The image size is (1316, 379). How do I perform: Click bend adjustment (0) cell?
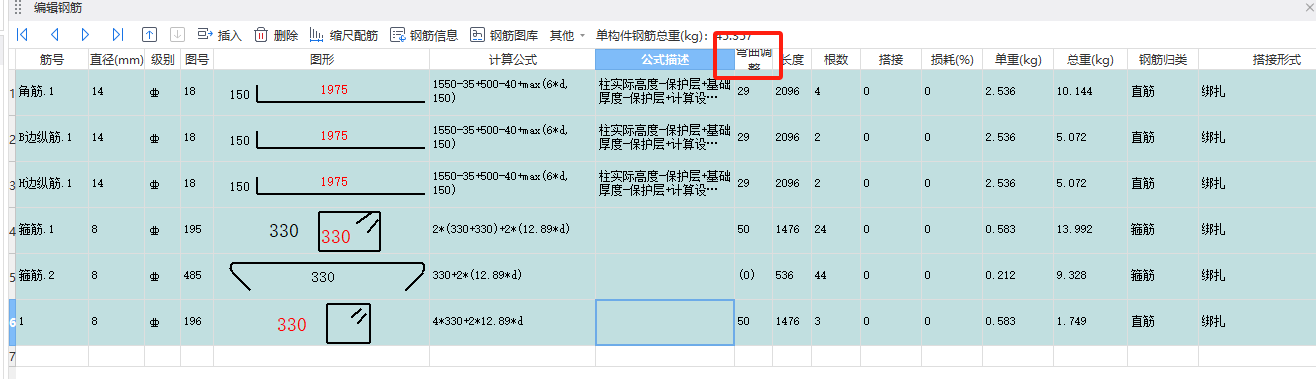(x=753, y=276)
